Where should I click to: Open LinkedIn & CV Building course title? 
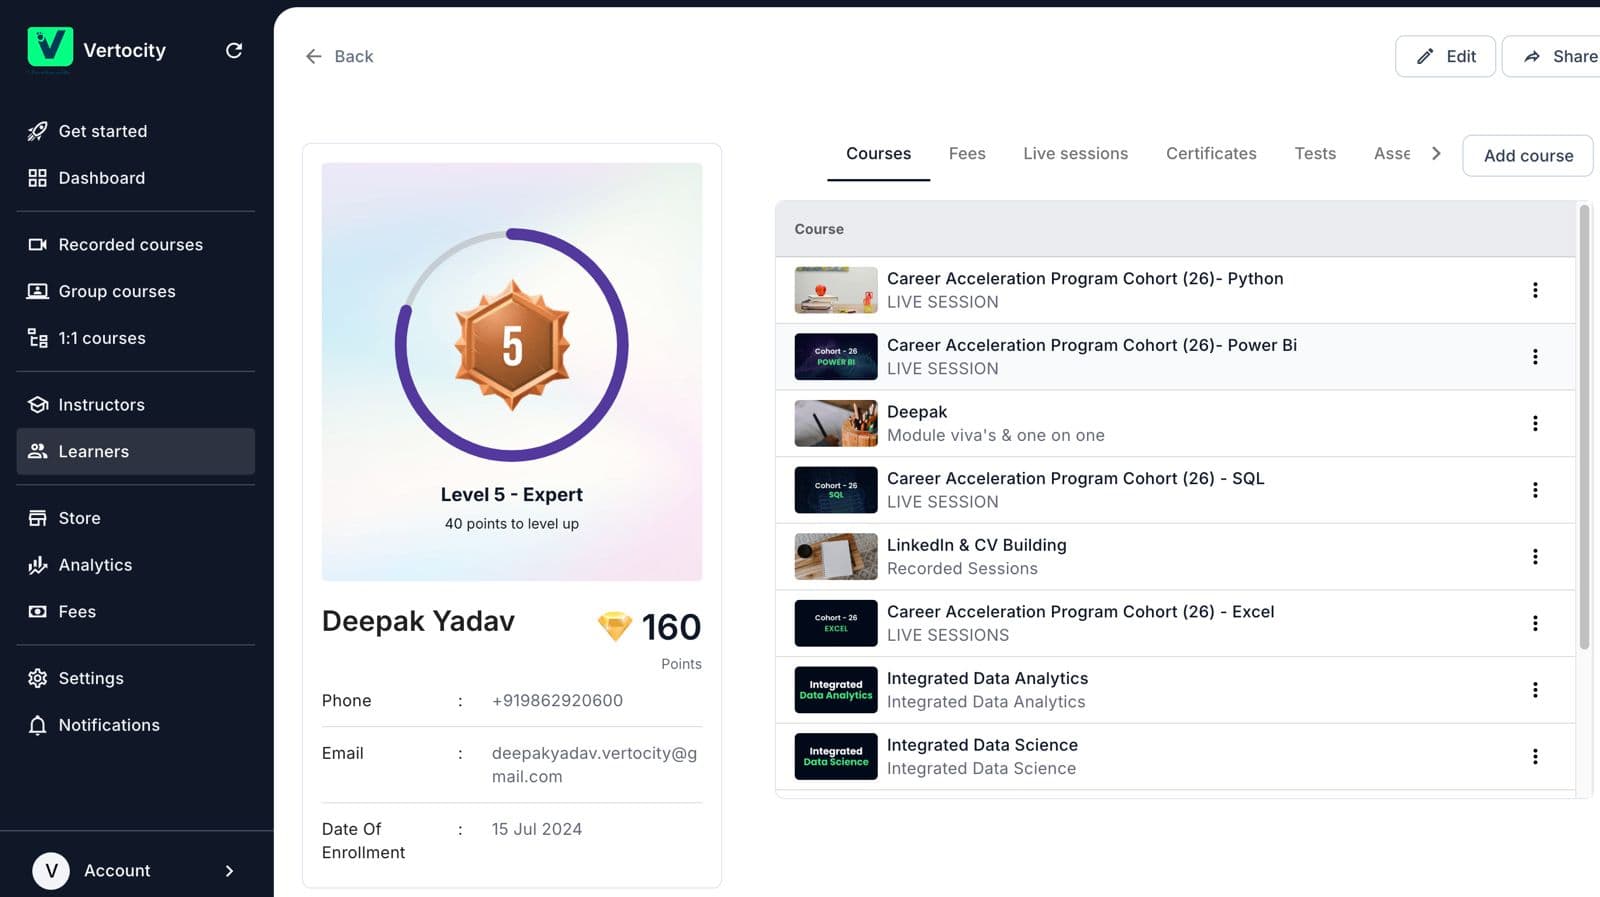[x=977, y=545]
